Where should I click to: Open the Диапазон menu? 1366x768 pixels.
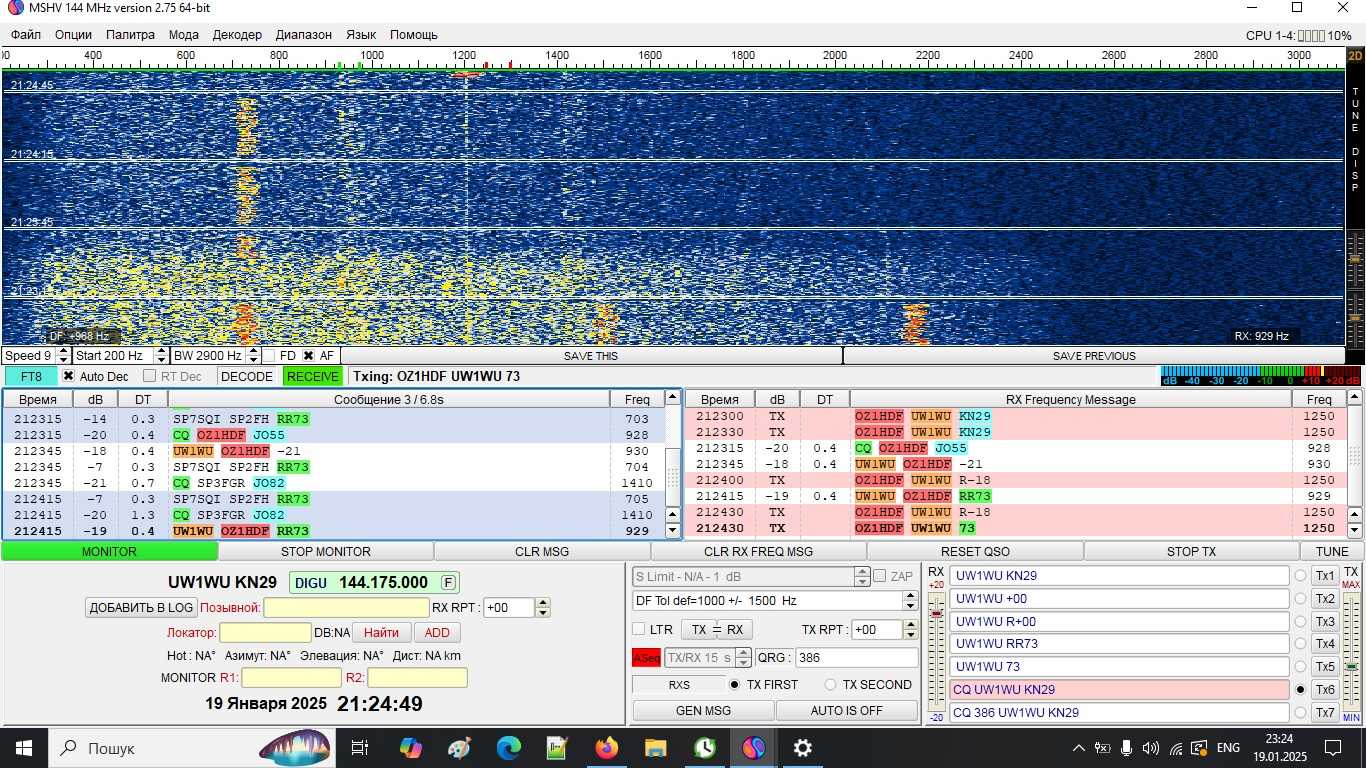point(303,34)
